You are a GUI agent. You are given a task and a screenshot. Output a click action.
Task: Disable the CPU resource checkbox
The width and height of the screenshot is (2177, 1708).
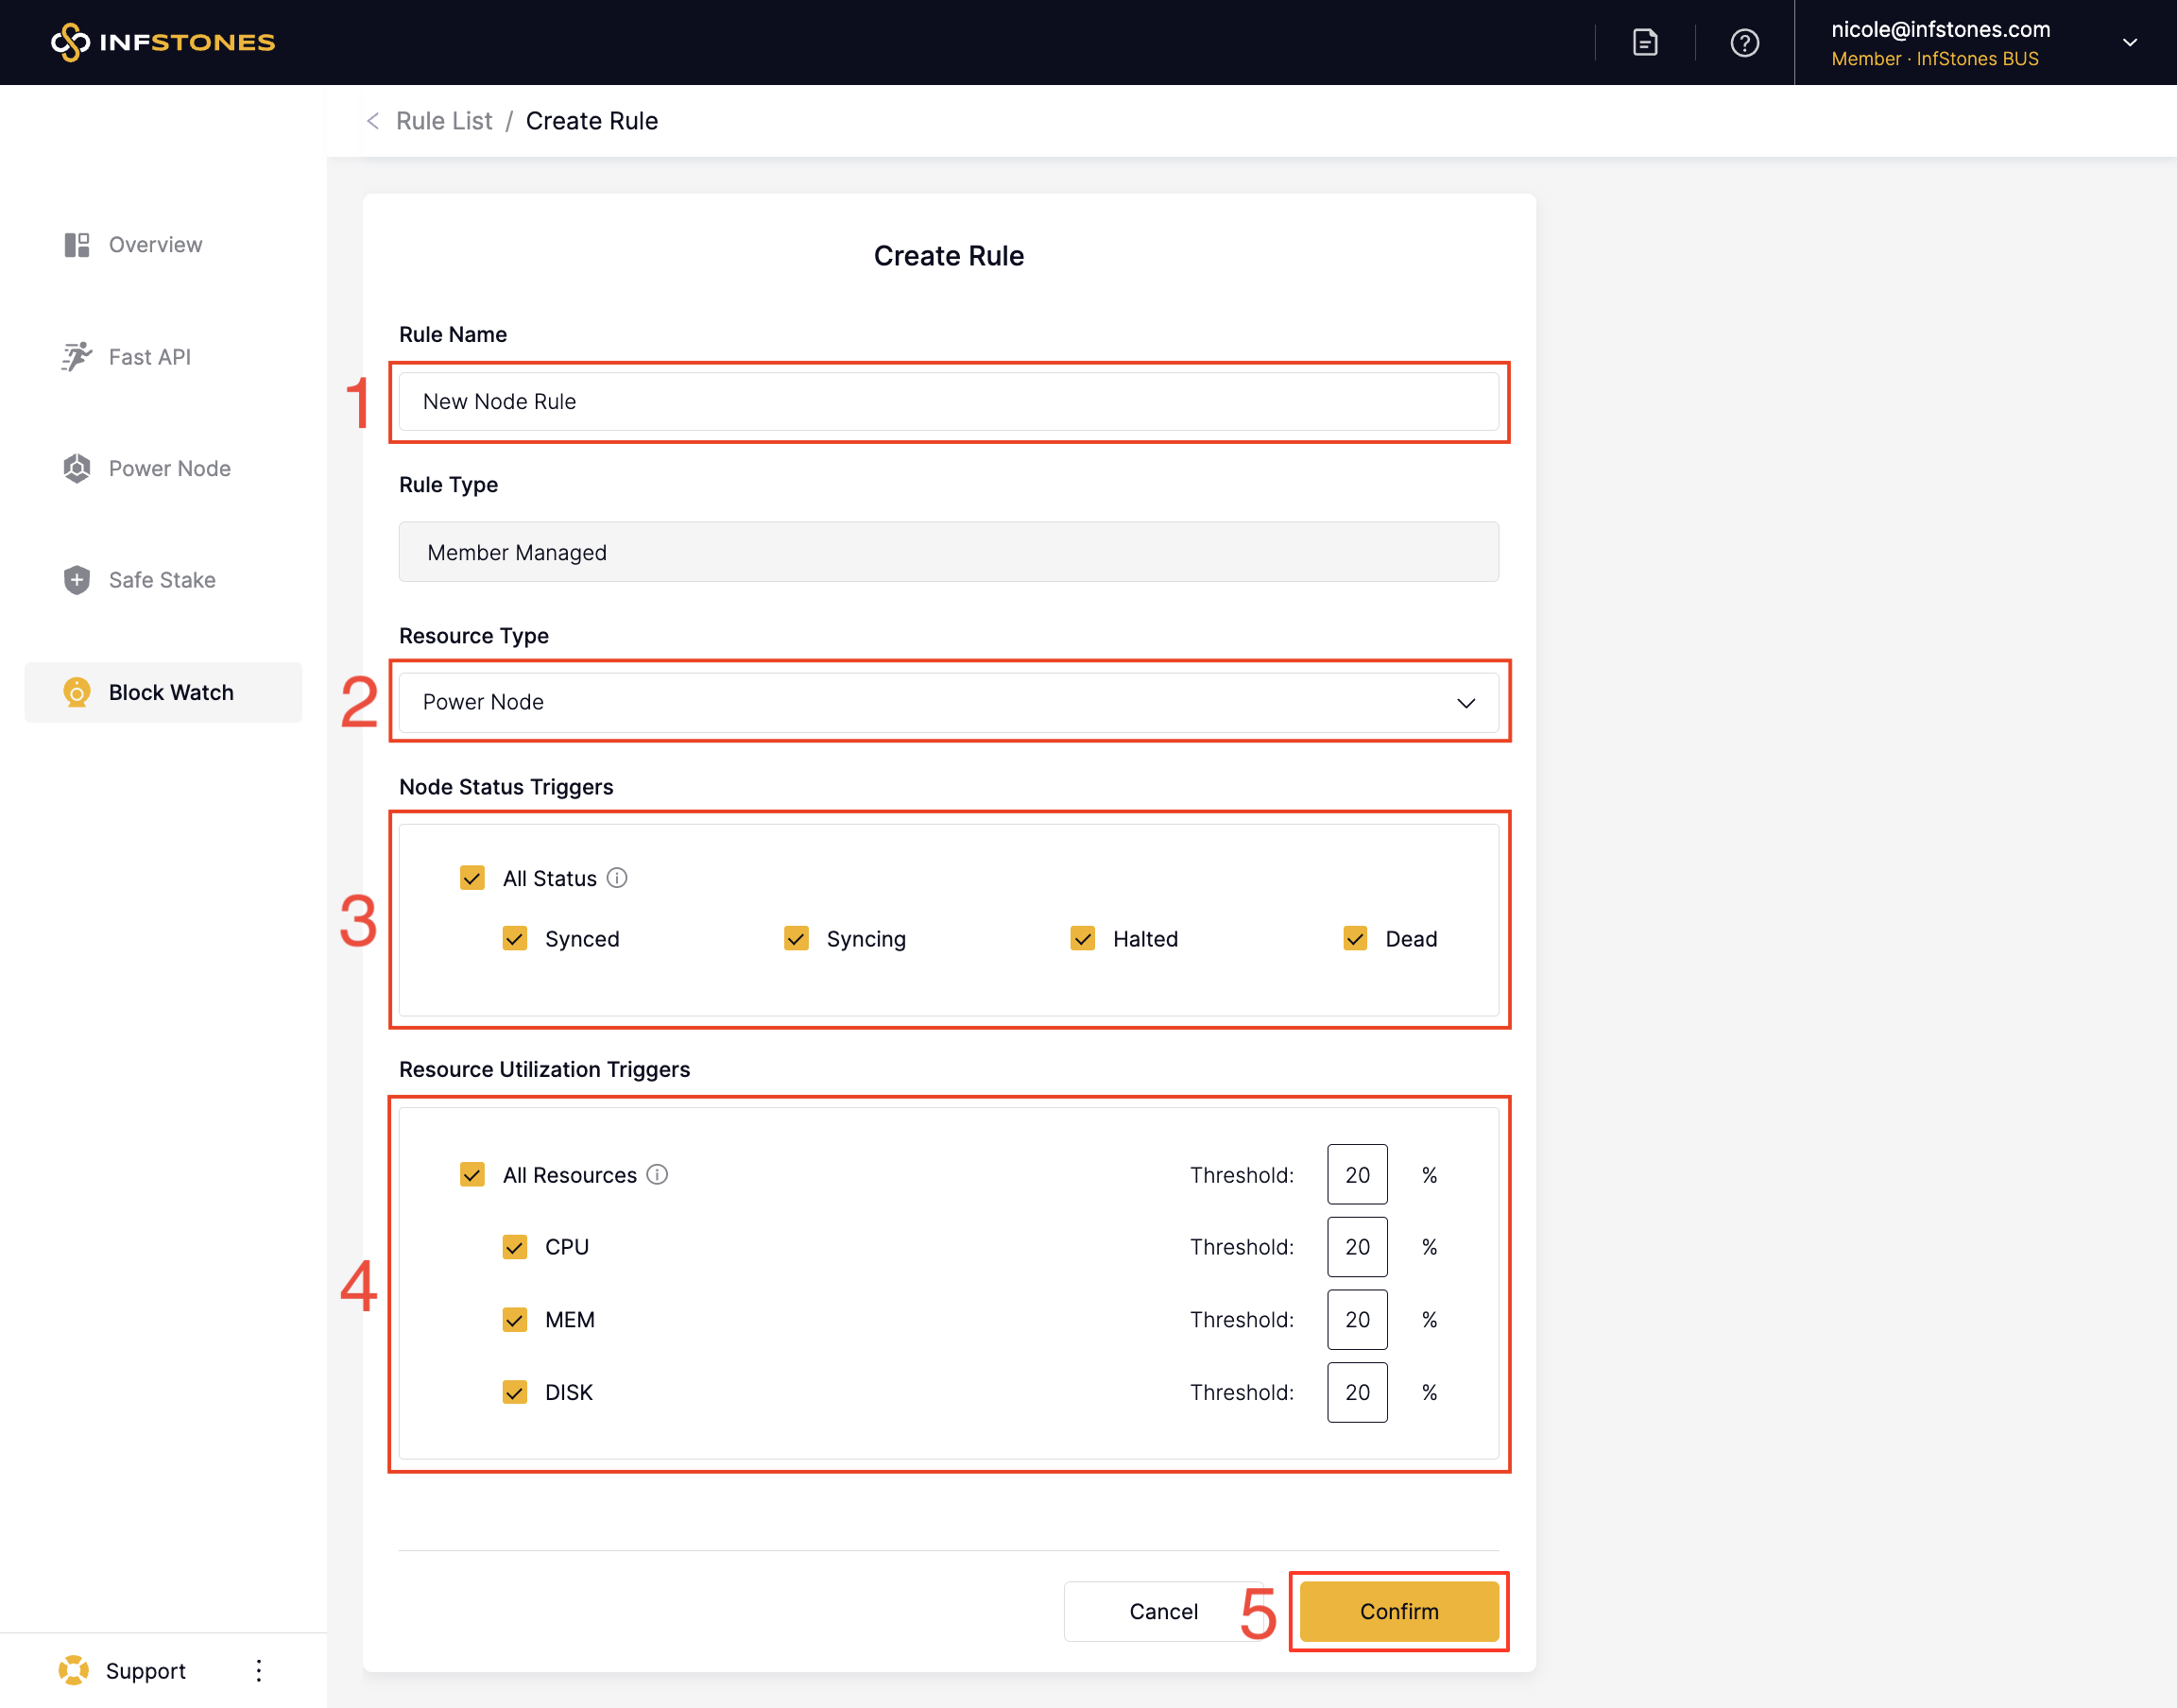tap(515, 1247)
